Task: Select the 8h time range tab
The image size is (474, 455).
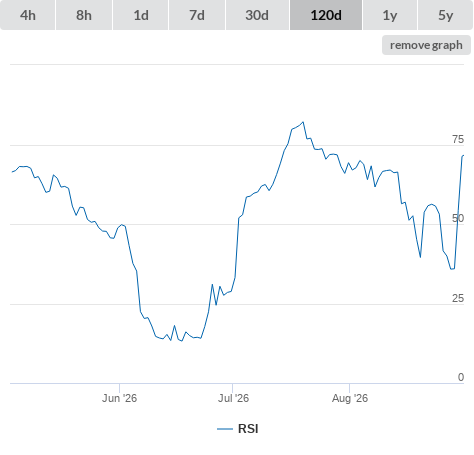Action: point(84,15)
